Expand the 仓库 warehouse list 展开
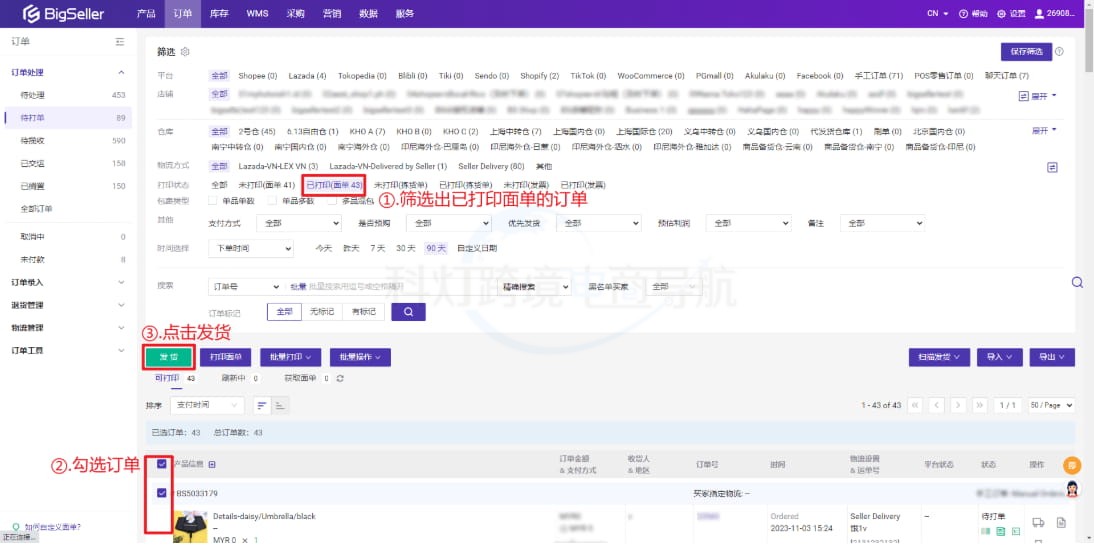This screenshot has width=1094, height=550. [x=1044, y=131]
